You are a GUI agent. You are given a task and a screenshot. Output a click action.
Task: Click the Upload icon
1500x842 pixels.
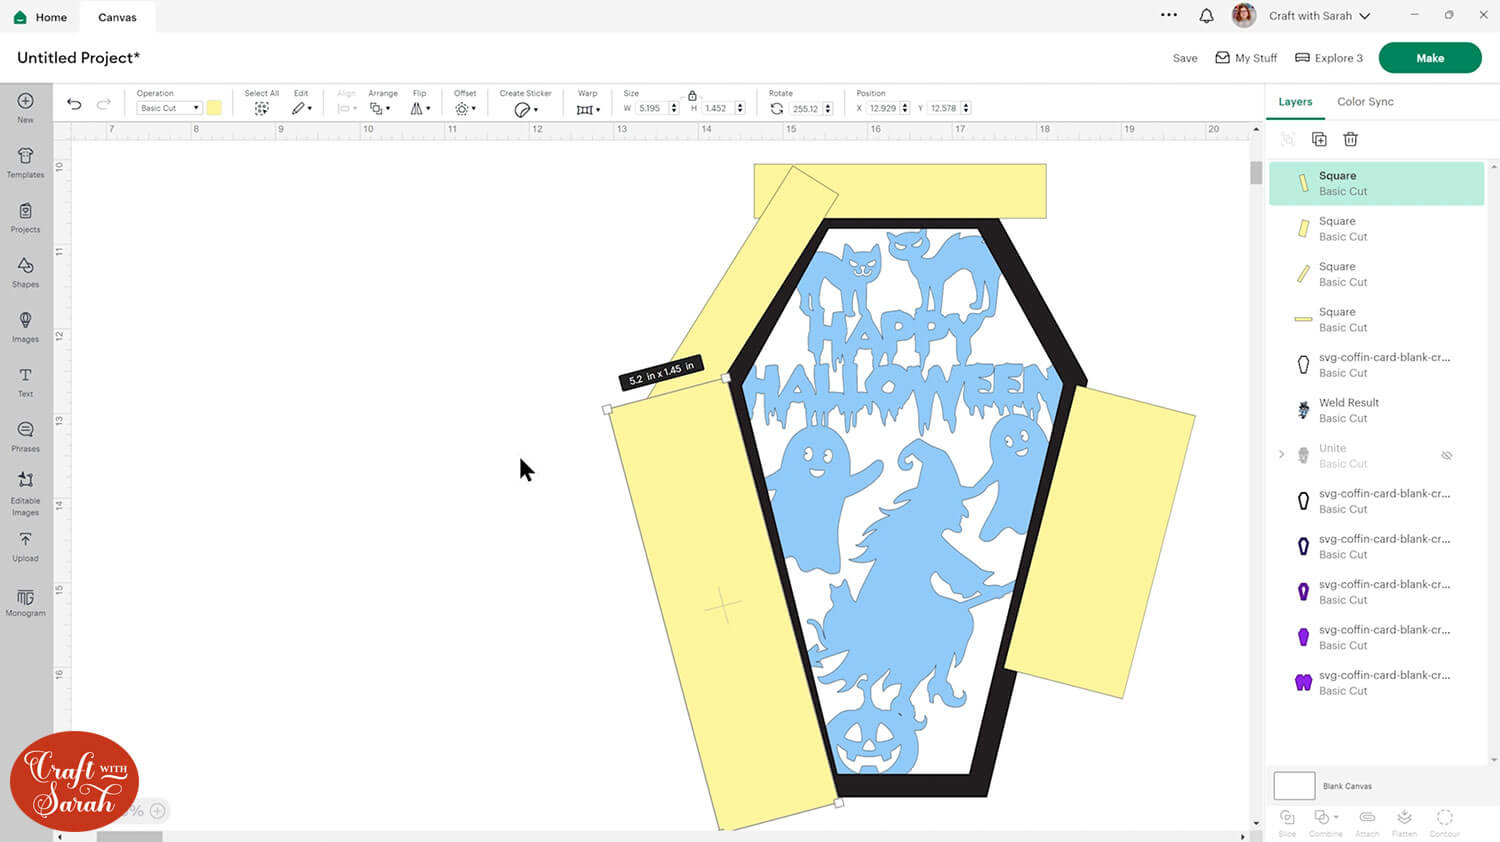tap(25, 545)
